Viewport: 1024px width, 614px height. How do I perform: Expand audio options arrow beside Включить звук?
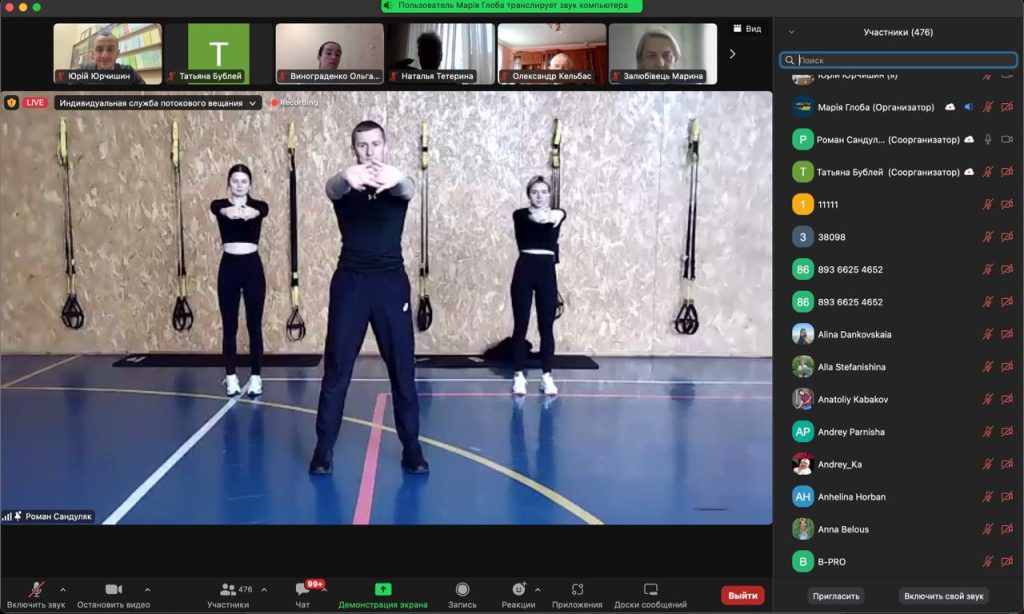point(63,589)
